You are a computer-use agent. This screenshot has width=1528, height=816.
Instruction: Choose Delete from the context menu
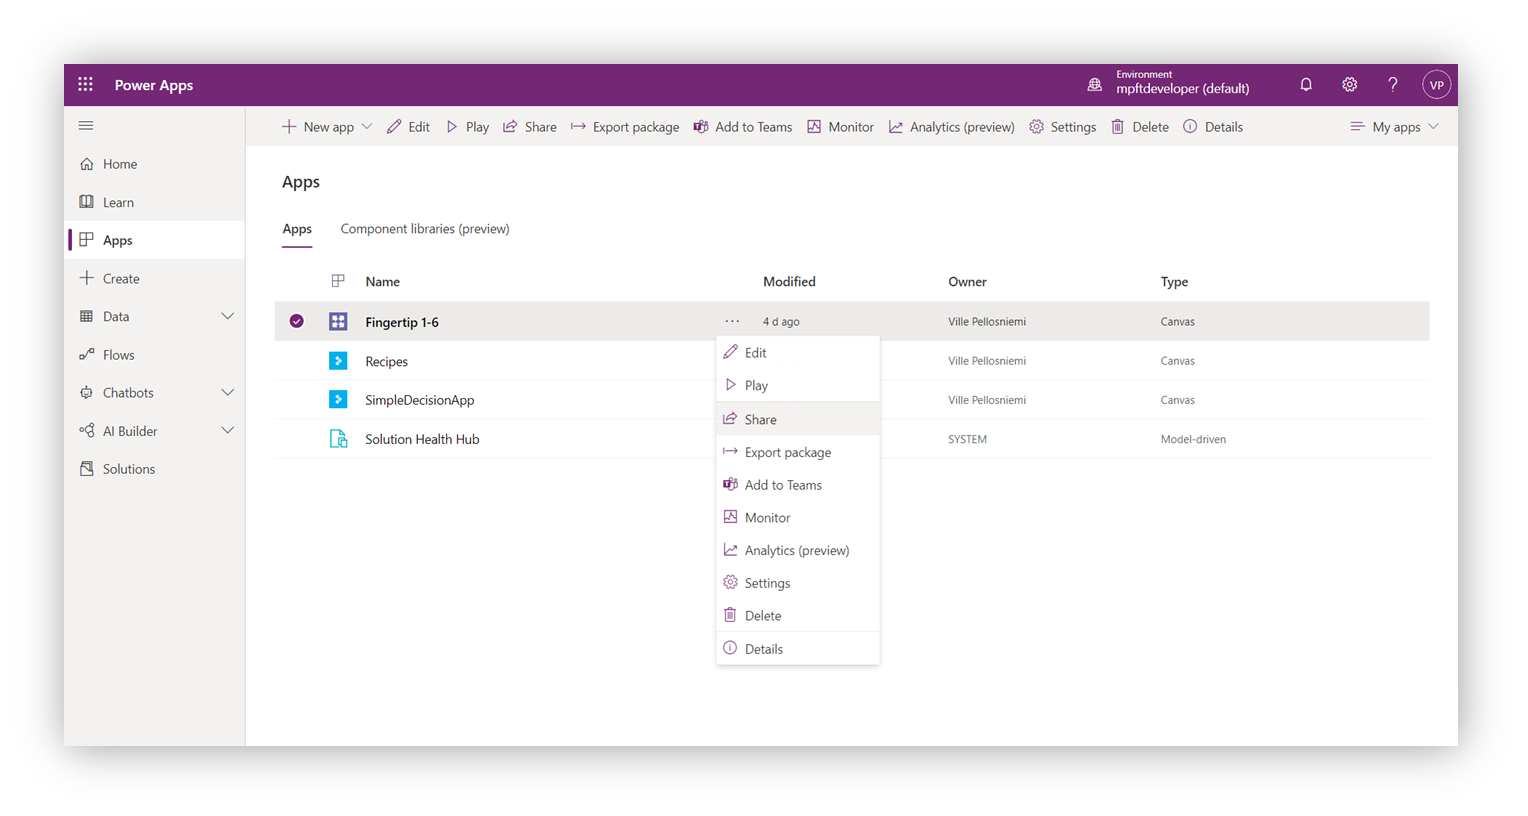798,616
